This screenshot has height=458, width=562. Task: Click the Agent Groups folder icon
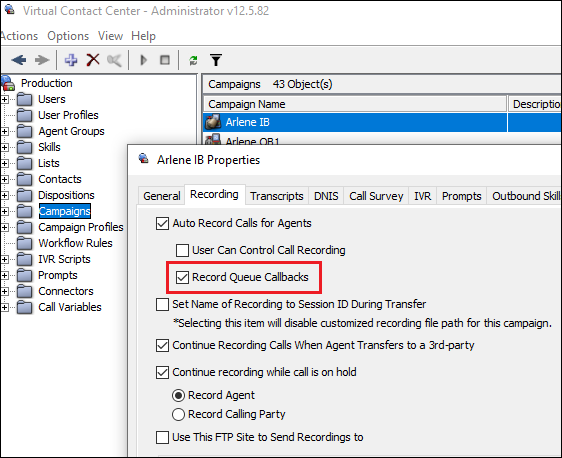[x=24, y=131]
